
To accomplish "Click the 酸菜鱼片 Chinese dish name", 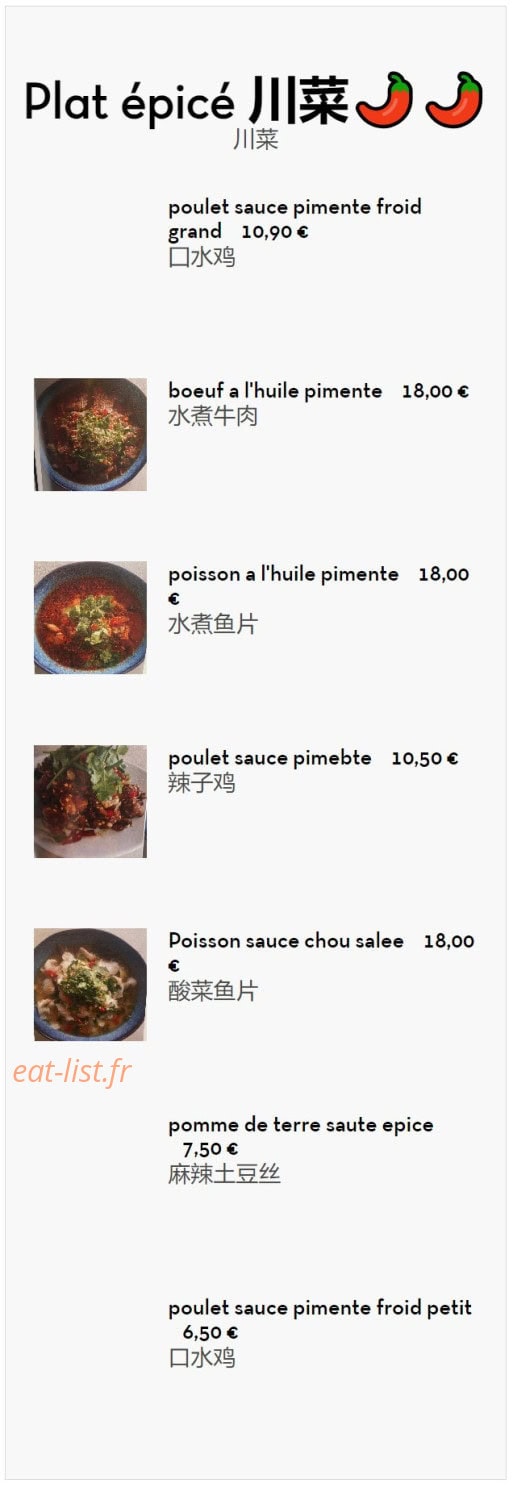I will tap(213, 991).
